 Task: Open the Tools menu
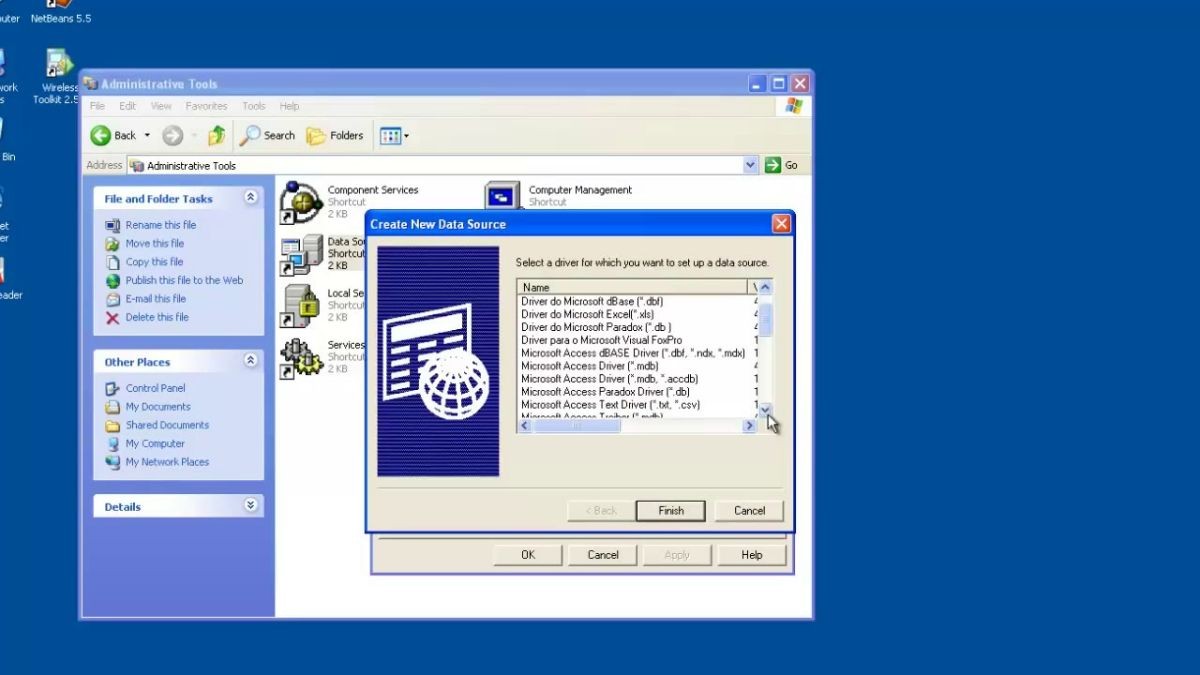click(x=254, y=106)
